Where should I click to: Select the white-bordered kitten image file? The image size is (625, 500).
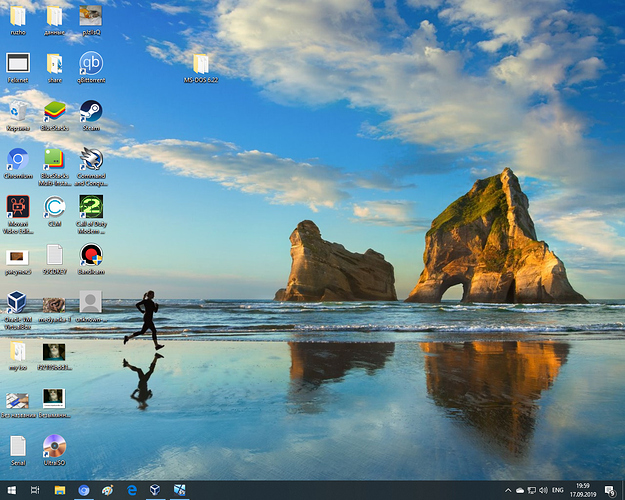[55, 402]
